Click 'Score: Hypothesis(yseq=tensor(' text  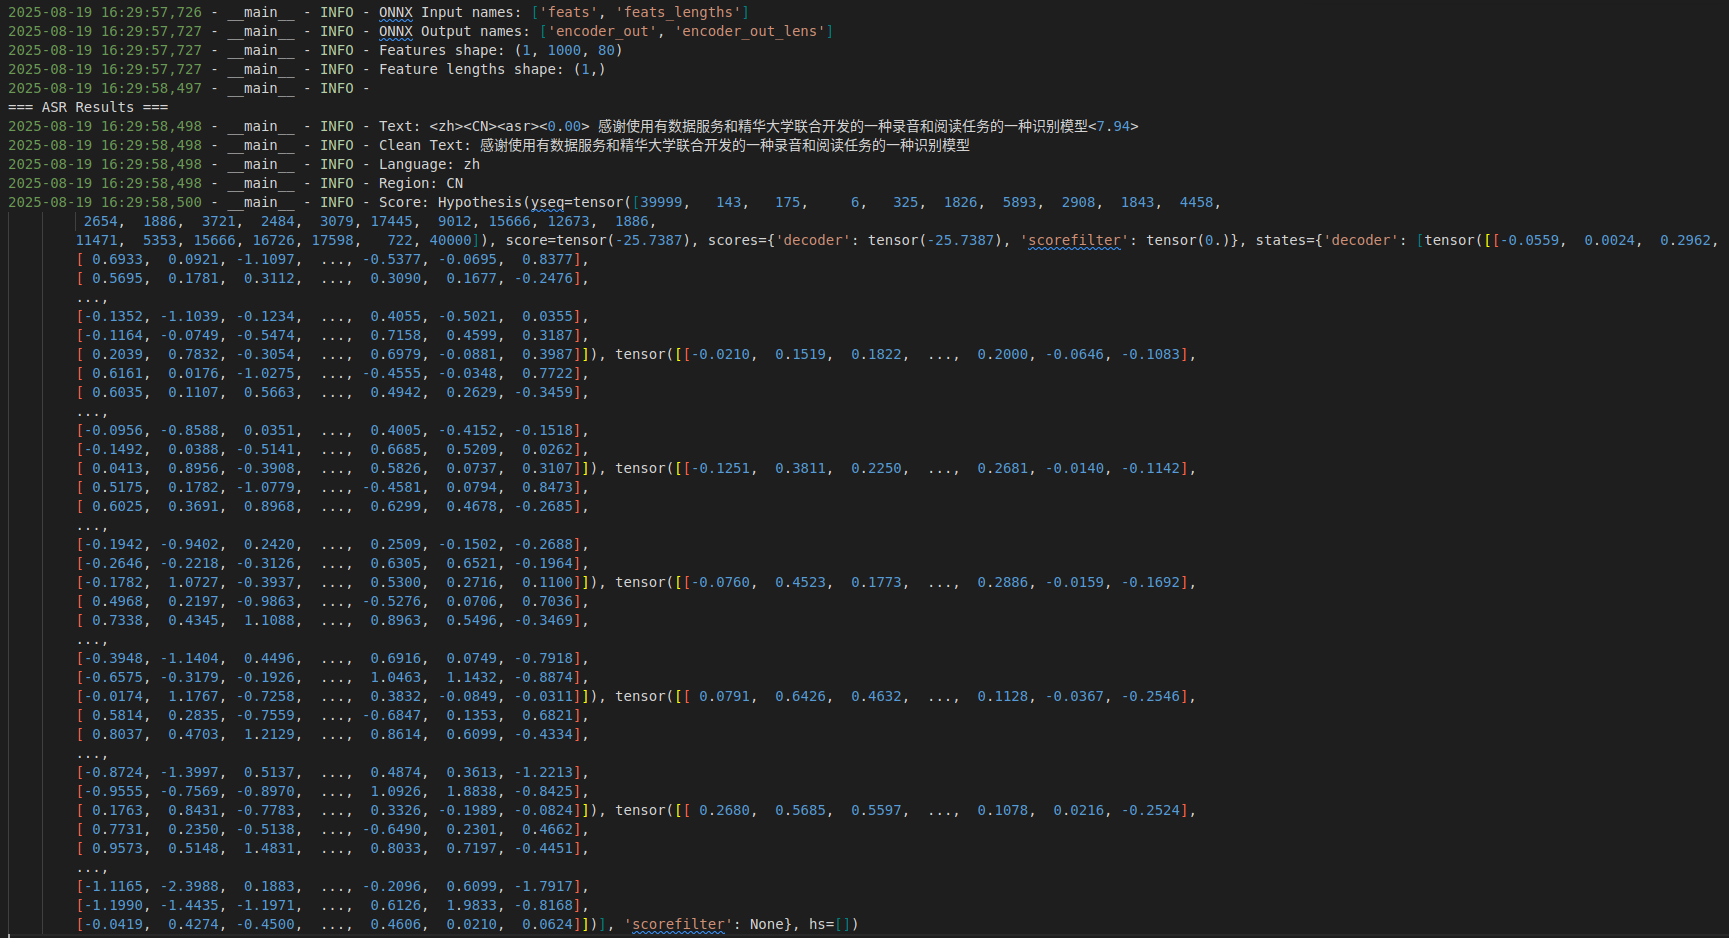click(505, 202)
